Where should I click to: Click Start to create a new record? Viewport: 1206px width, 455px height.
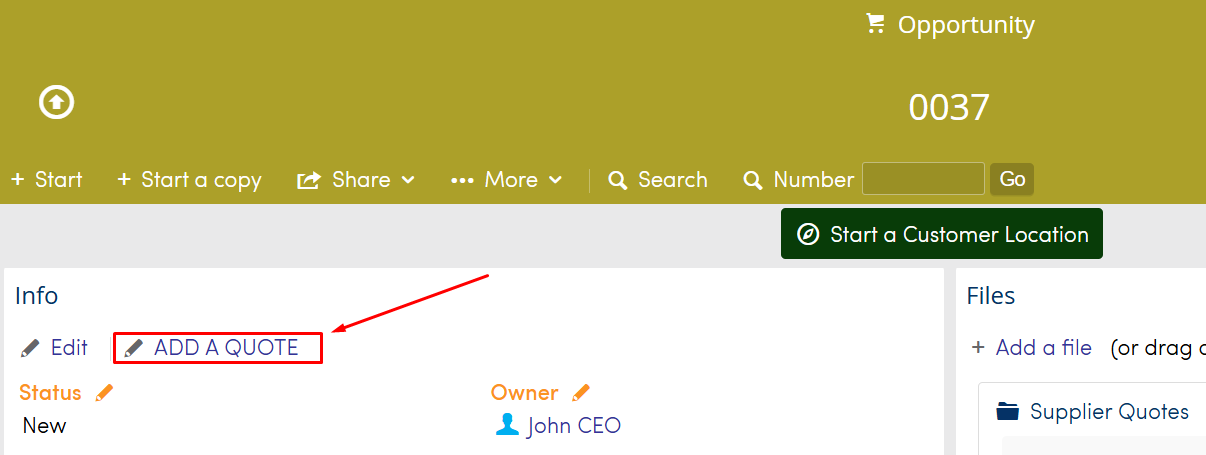pos(47,180)
